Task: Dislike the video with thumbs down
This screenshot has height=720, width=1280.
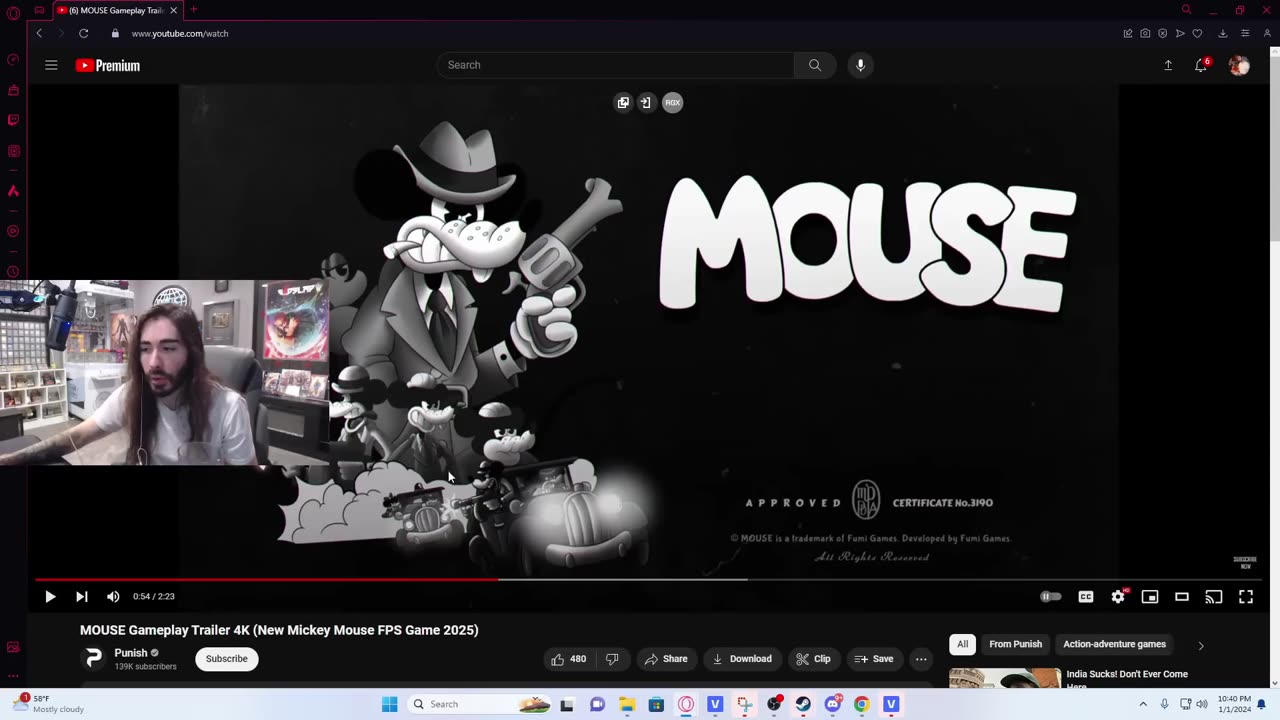Action: pyautogui.click(x=612, y=659)
